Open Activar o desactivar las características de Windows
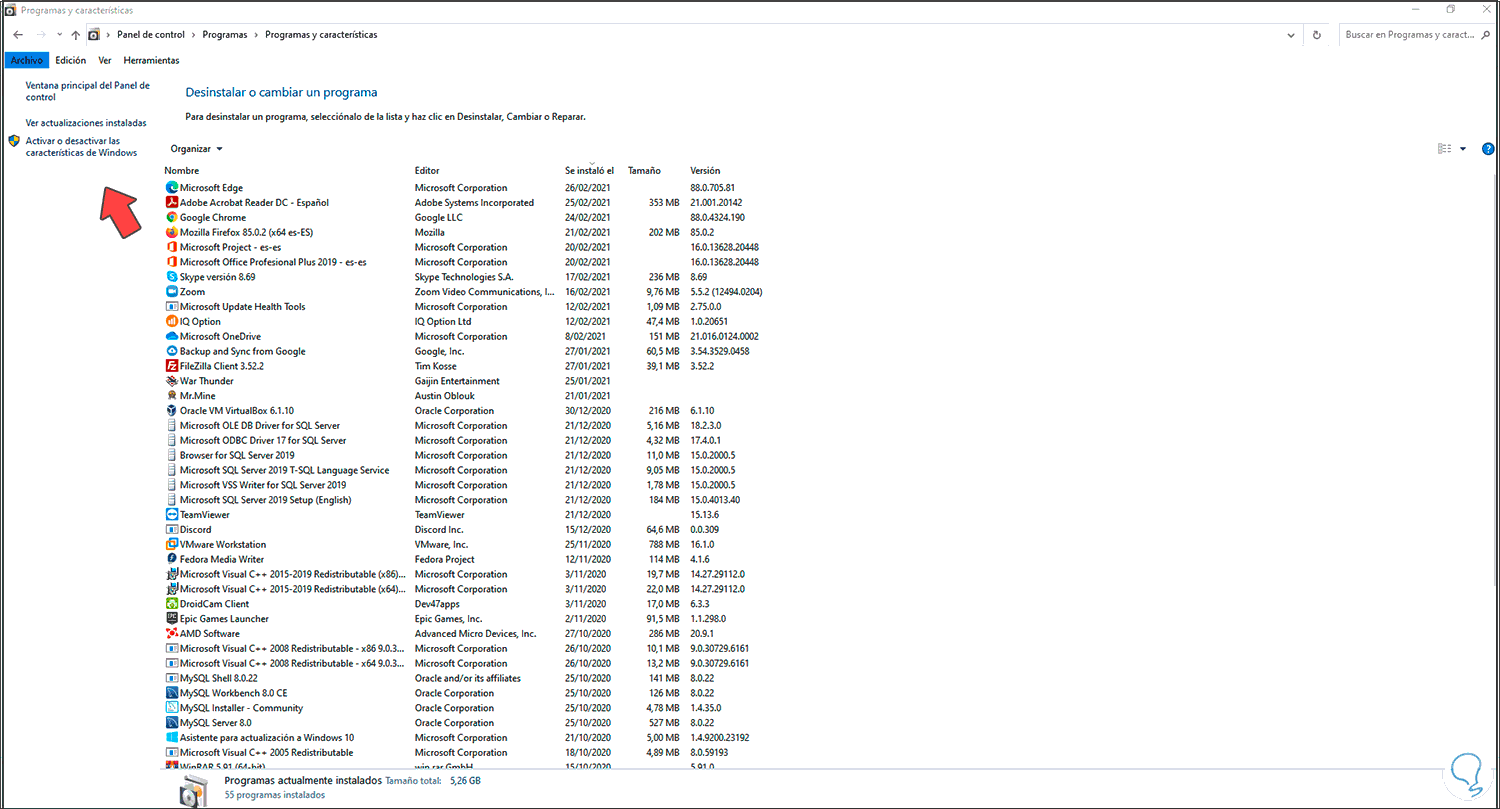Viewport: 1500px width, 809px height. (81, 146)
